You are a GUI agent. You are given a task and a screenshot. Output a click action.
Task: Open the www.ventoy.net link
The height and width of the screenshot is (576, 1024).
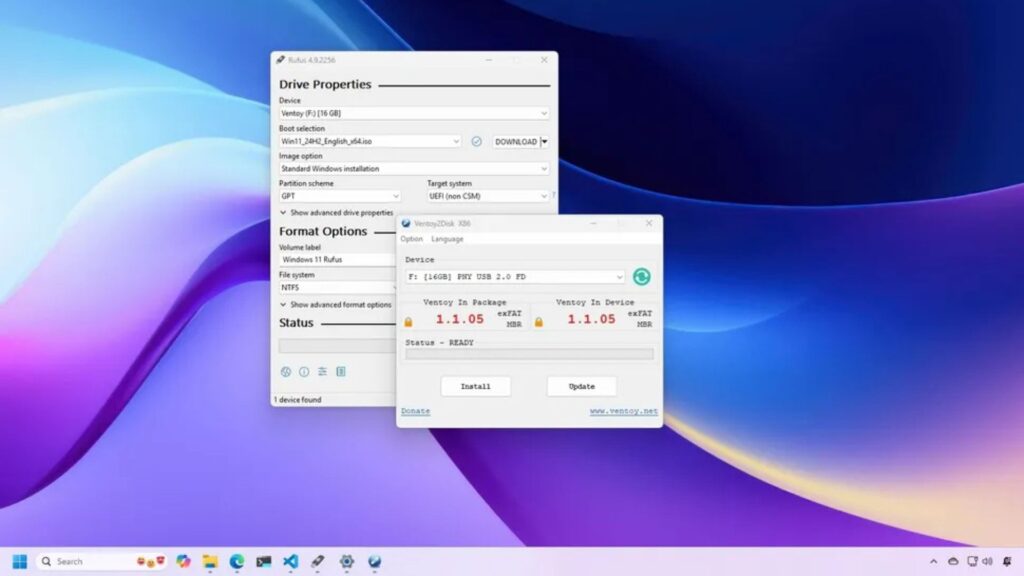tap(623, 412)
